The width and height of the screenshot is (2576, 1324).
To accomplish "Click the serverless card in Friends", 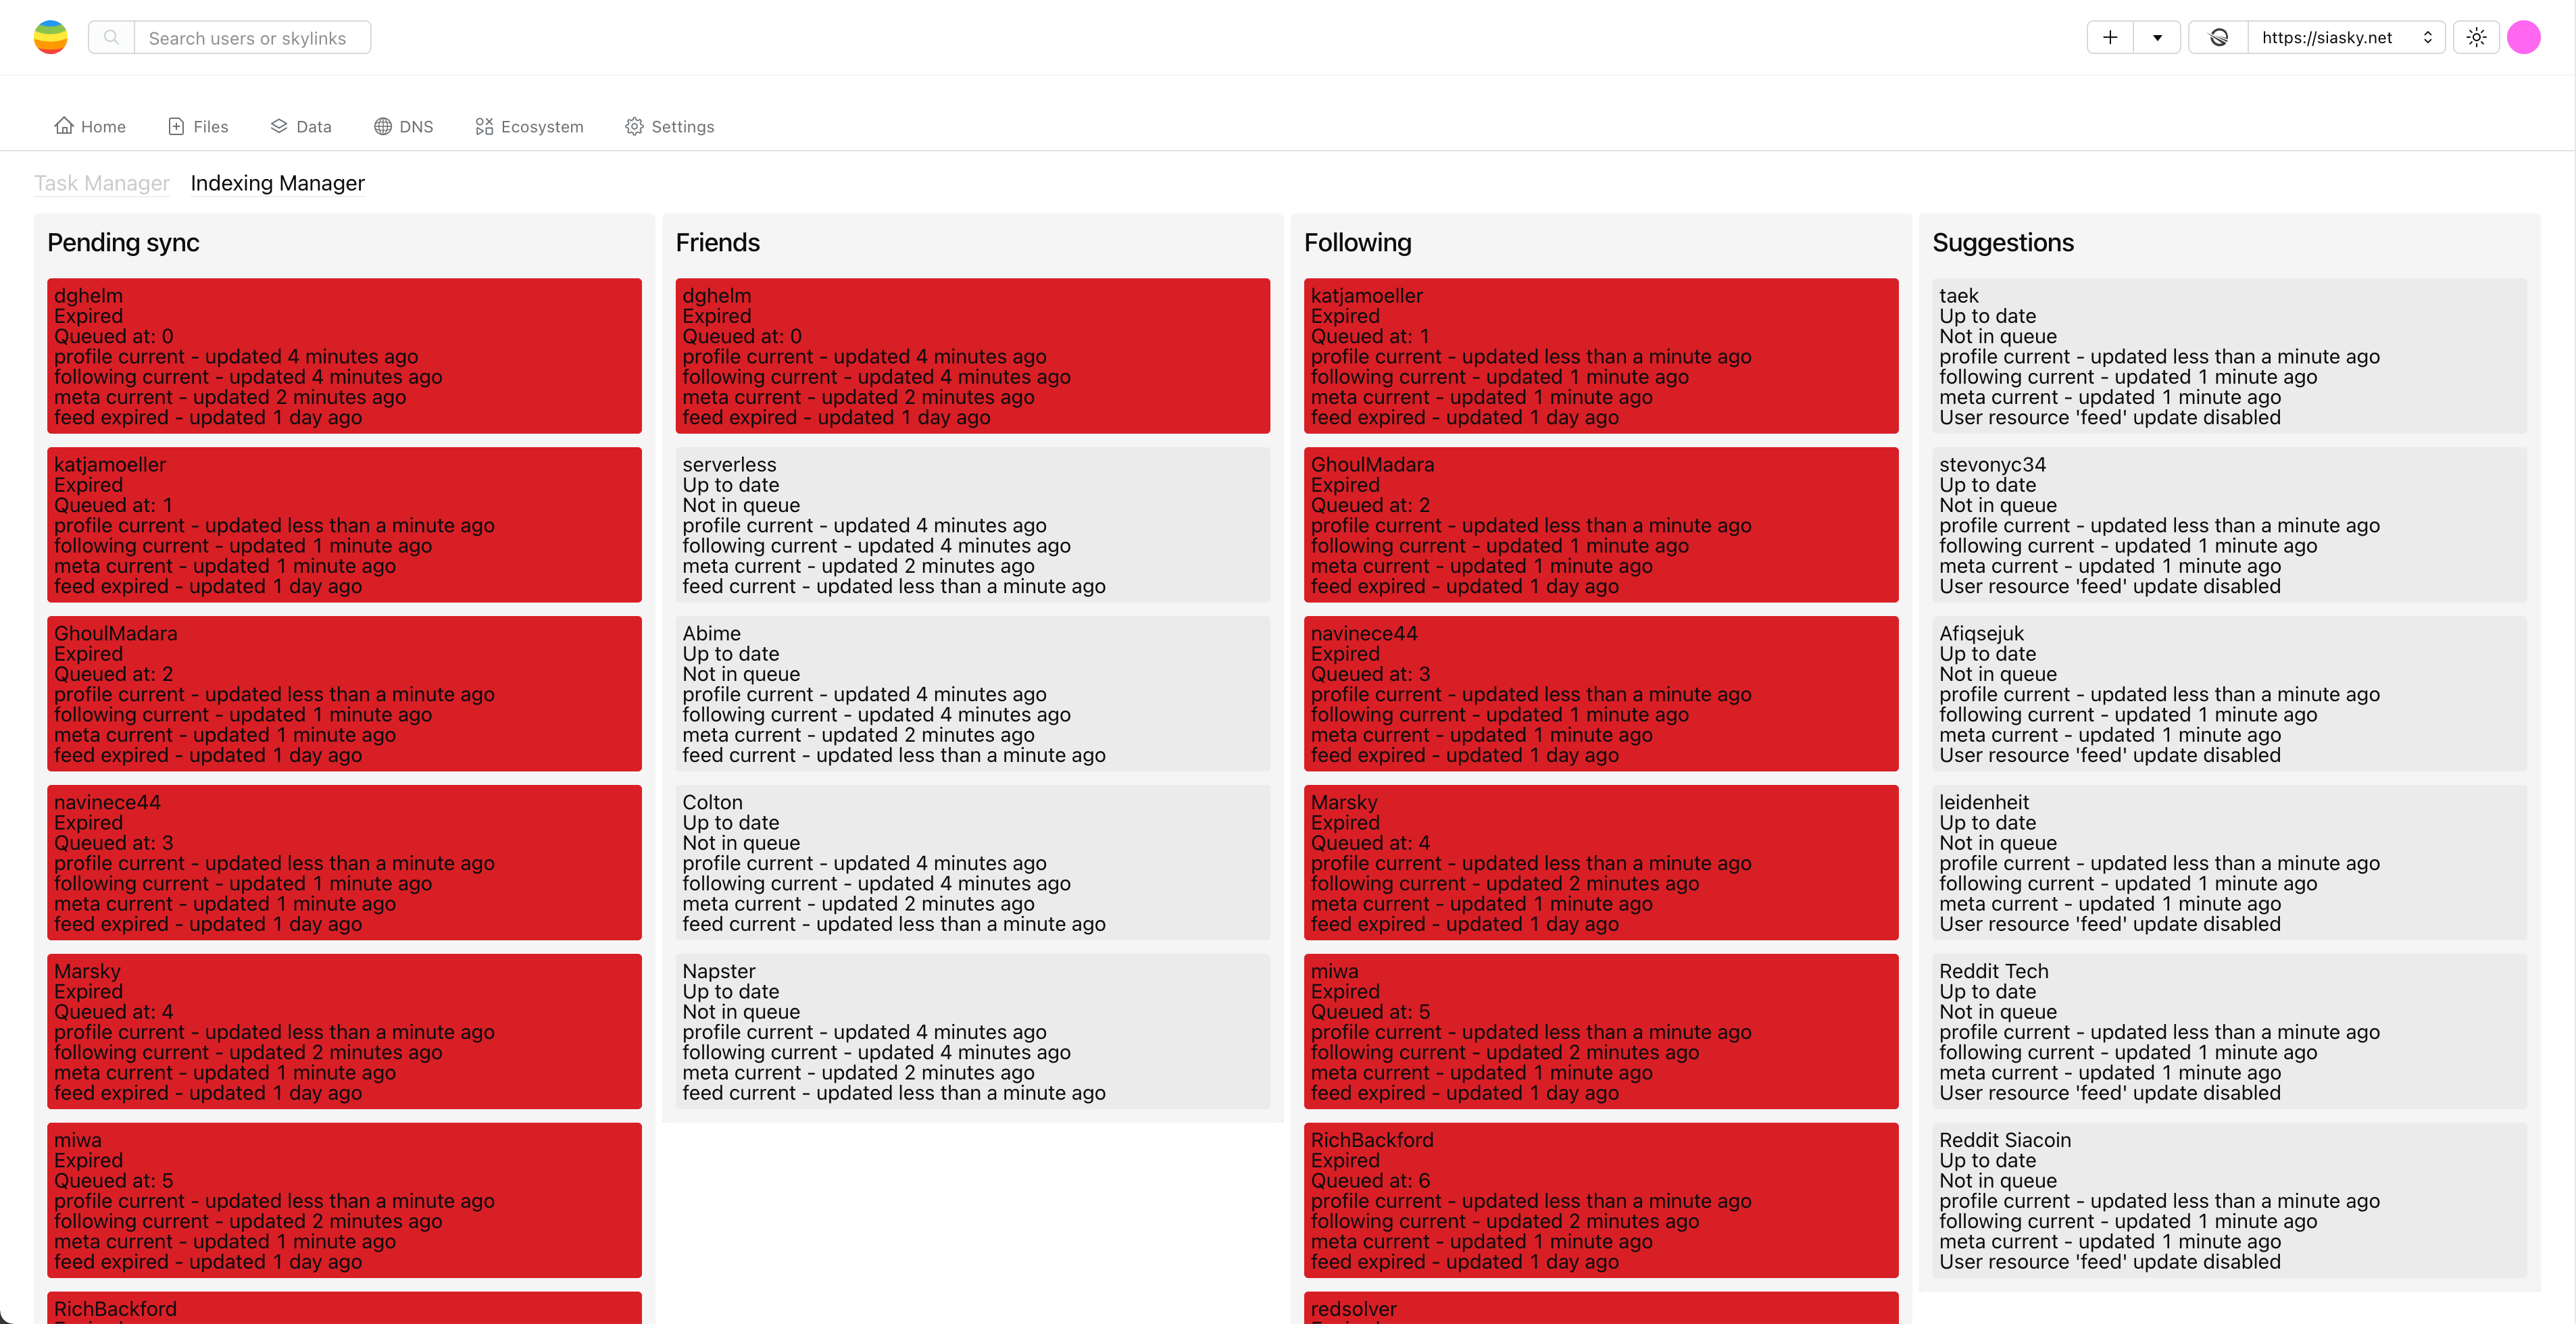I will [972, 524].
